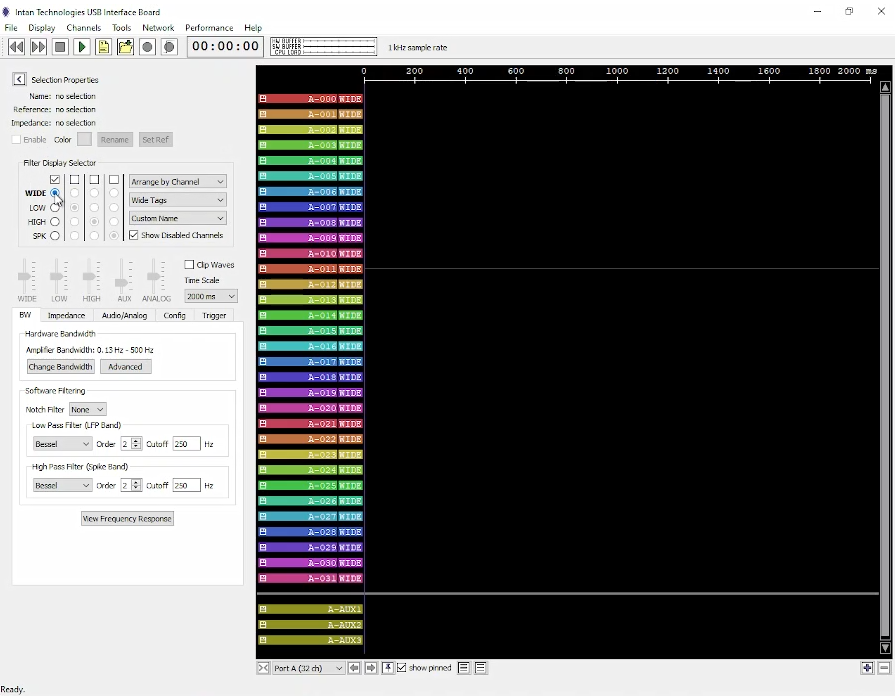
Task: Expand the Notch Filter dropdown
Action: point(87,410)
